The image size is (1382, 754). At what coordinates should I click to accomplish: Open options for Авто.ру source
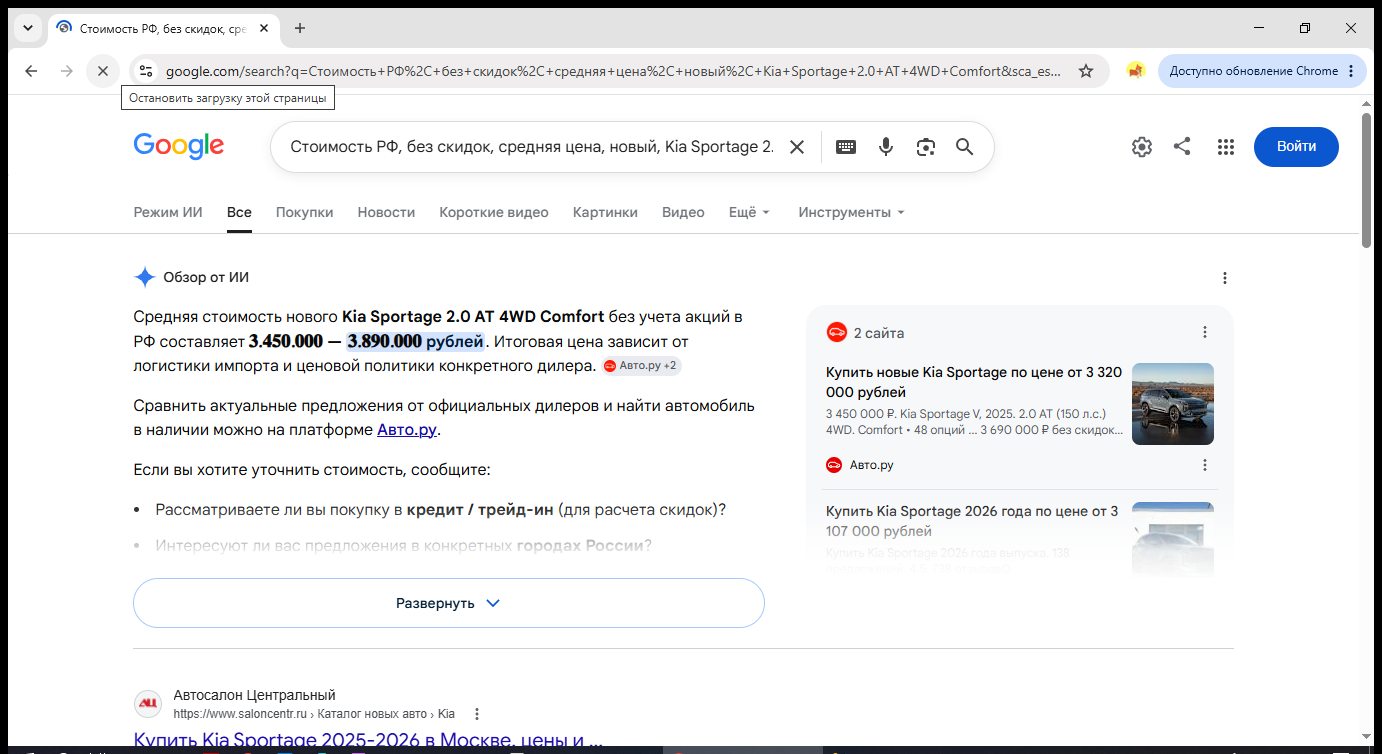tap(1205, 465)
